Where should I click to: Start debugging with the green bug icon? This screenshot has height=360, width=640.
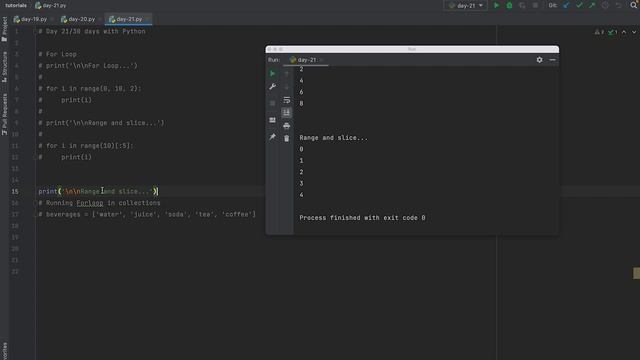pyautogui.click(x=509, y=5)
